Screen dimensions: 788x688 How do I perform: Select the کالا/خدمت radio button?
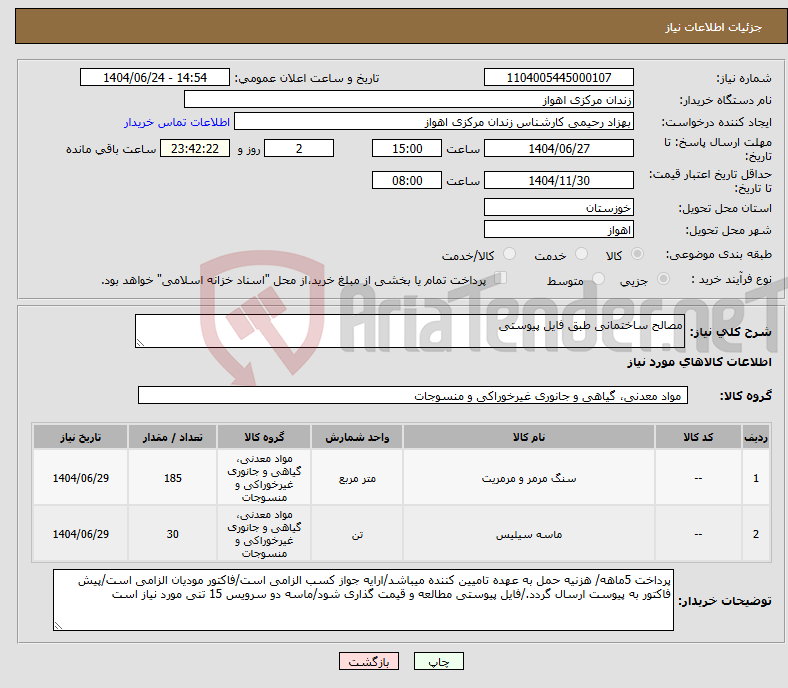pos(510,254)
